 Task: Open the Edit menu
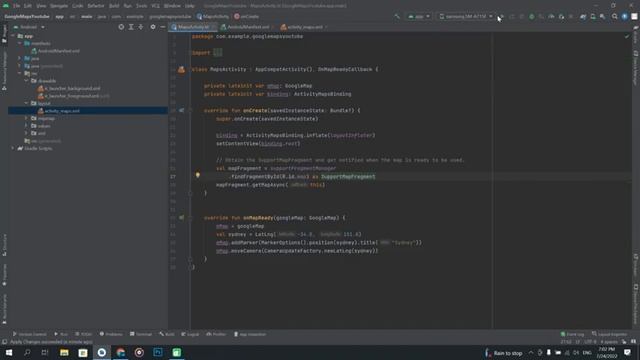click(28, 6)
